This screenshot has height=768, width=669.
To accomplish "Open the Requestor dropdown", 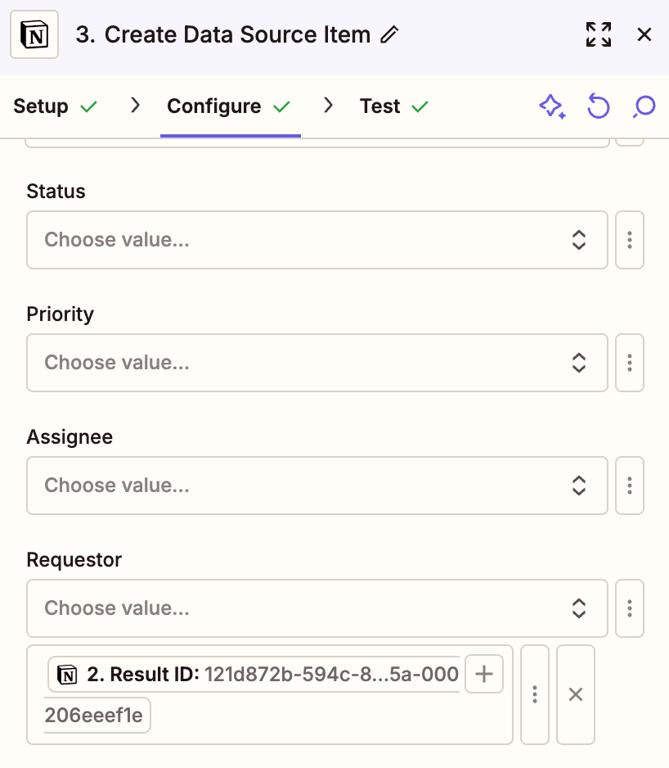I will click(x=316, y=608).
